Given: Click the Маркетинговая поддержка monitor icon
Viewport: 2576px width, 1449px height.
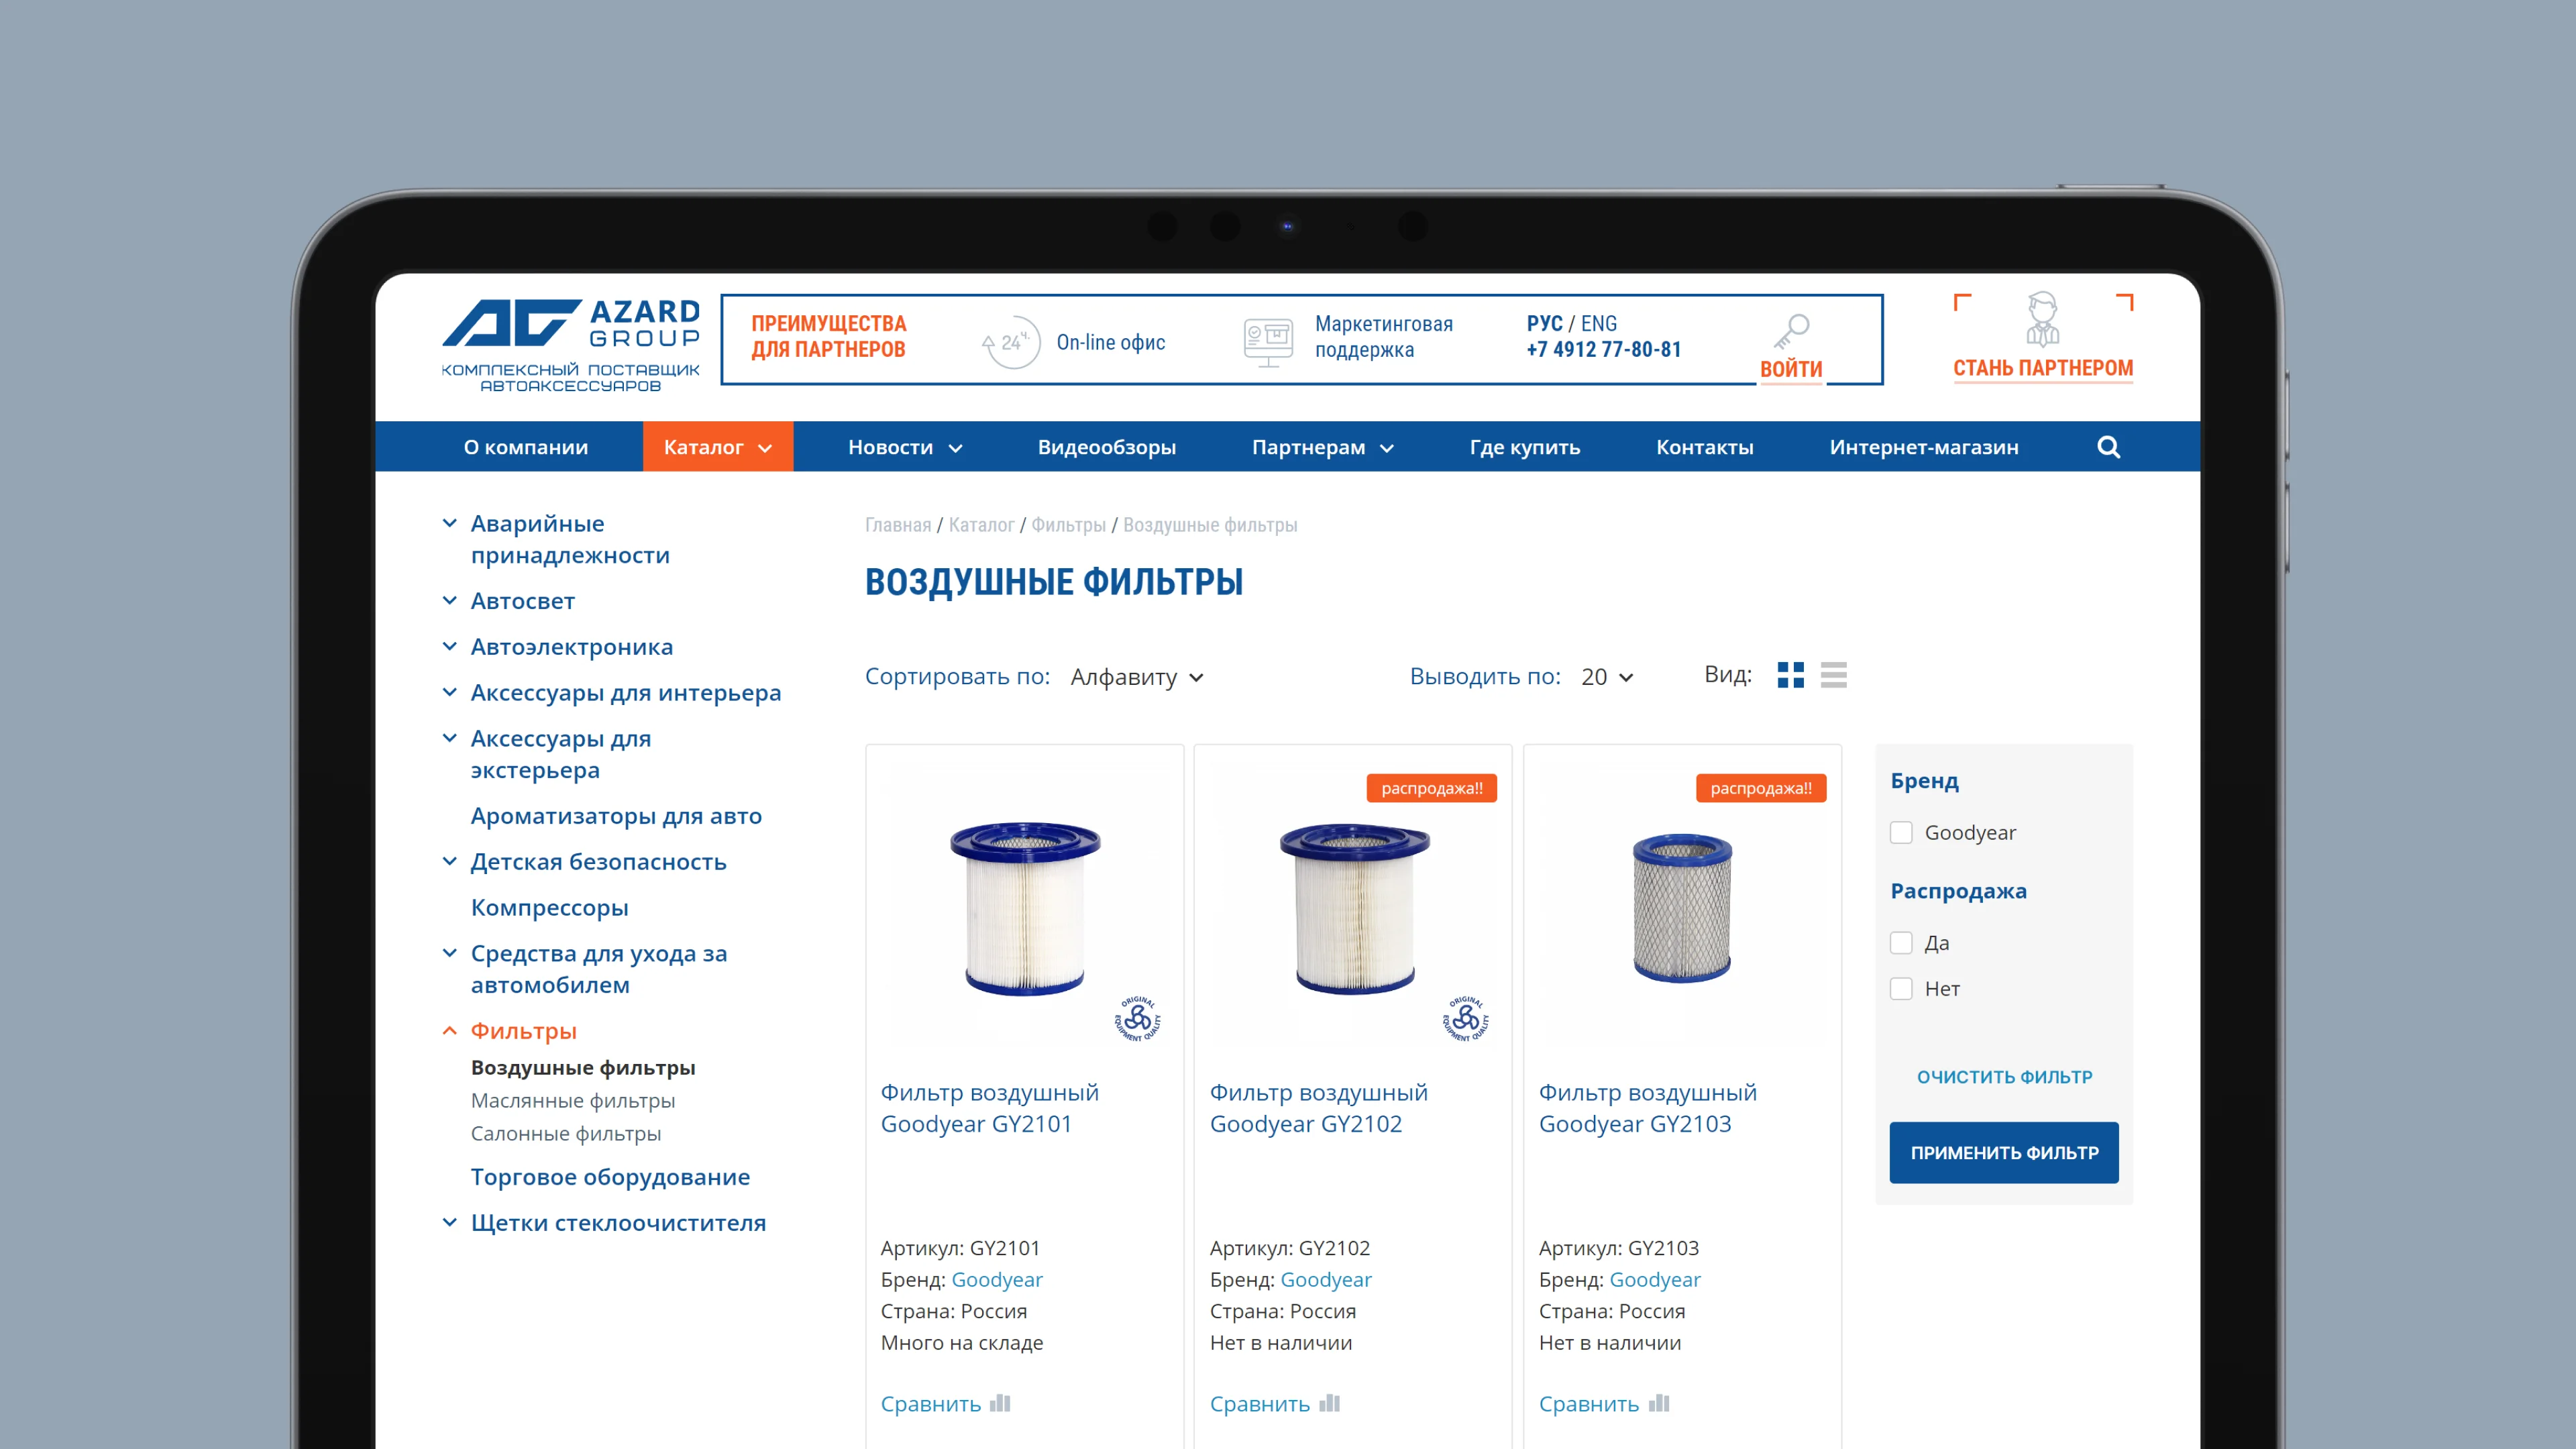Looking at the screenshot, I should tap(1268, 340).
